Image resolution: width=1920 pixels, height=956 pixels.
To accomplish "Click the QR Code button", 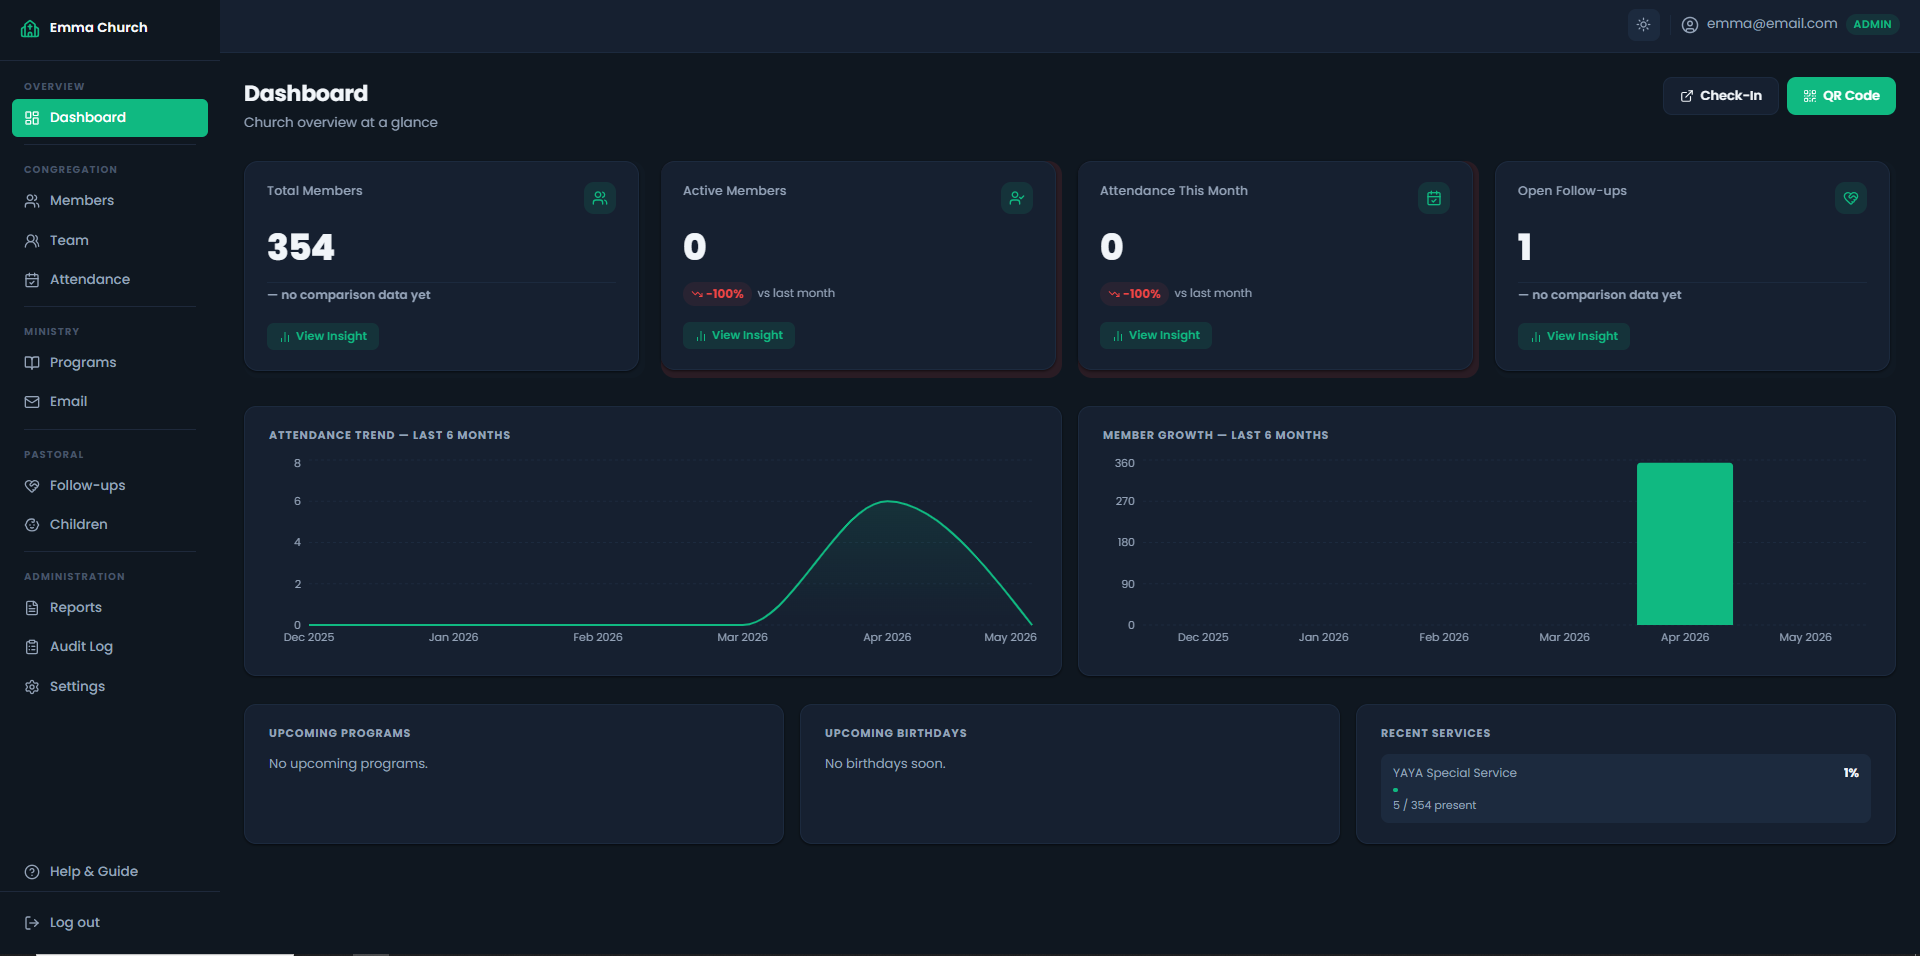I will tap(1841, 96).
